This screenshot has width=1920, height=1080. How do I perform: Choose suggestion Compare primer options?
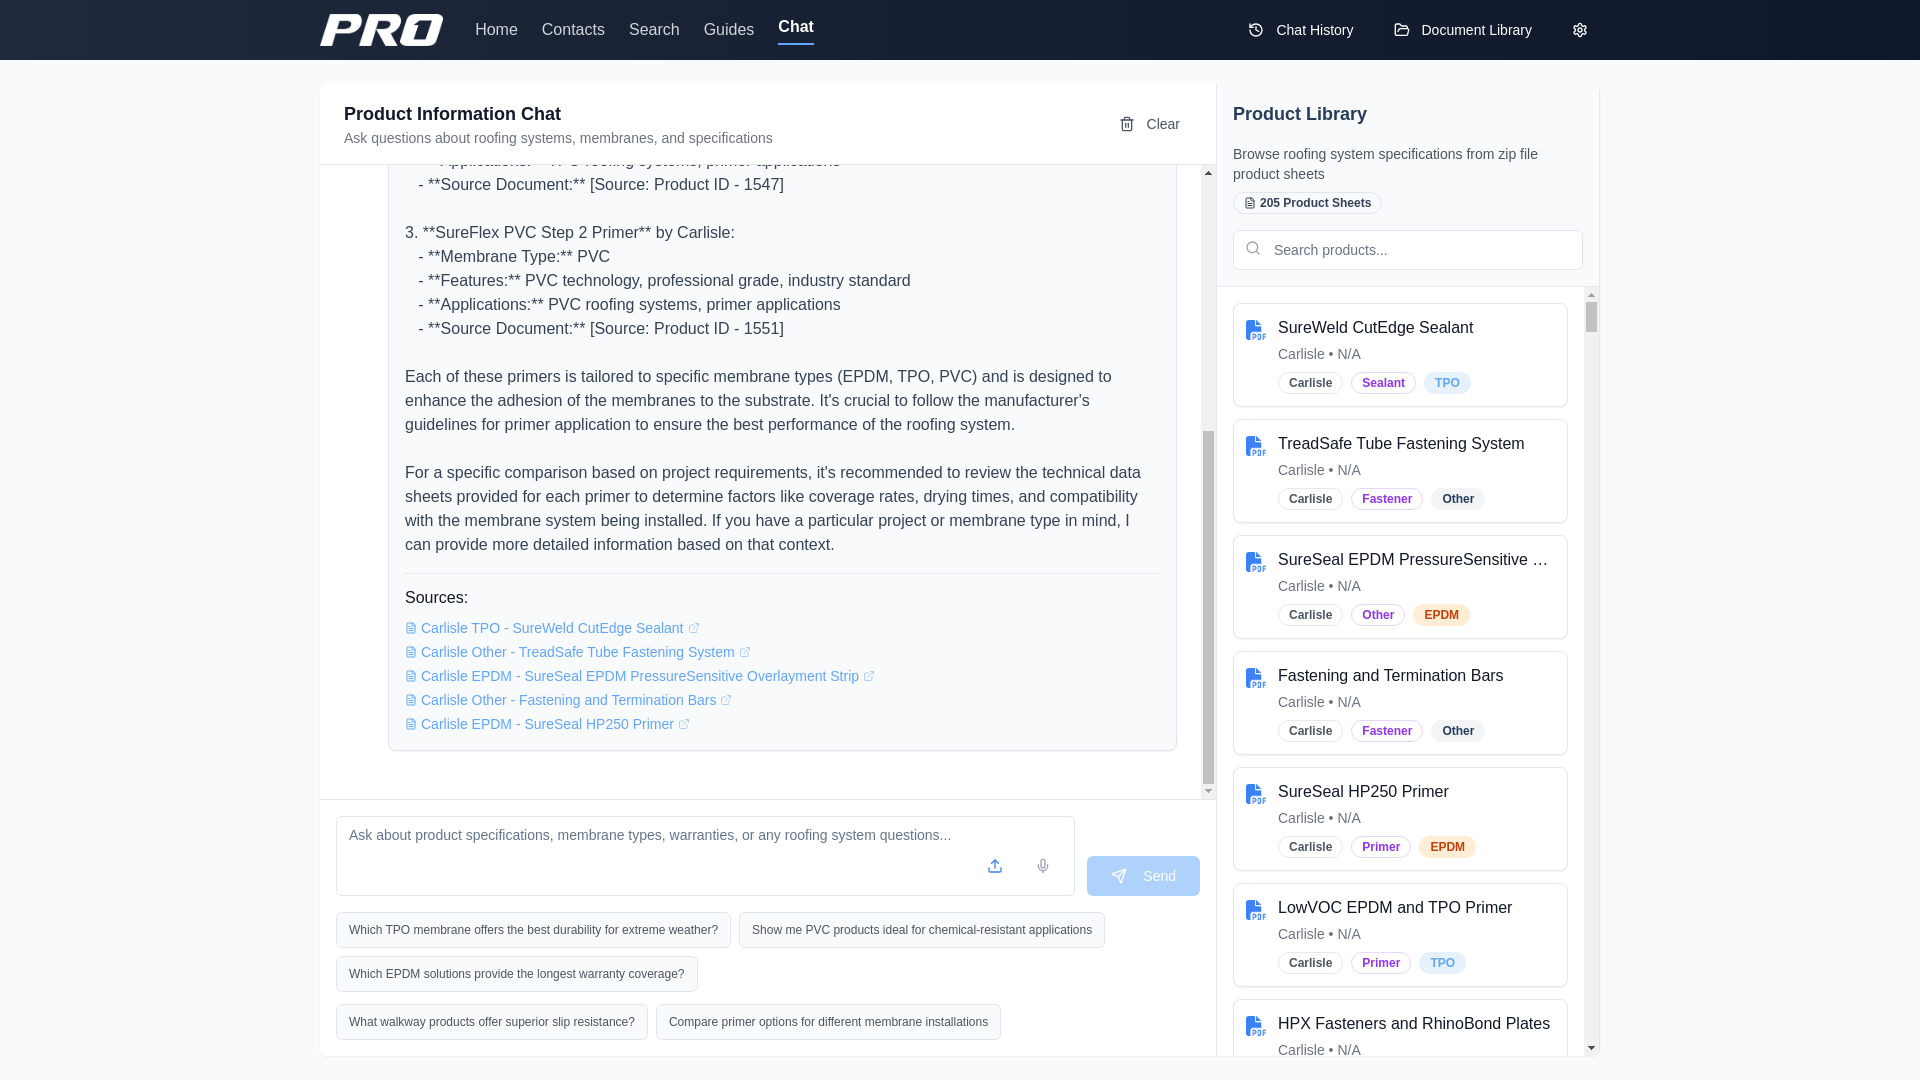[x=828, y=1022]
